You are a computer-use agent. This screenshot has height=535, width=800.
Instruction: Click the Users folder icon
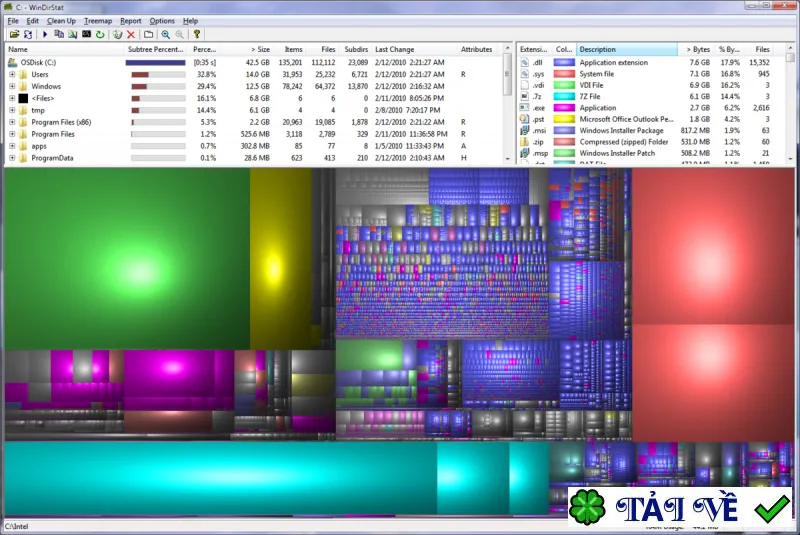point(23,74)
